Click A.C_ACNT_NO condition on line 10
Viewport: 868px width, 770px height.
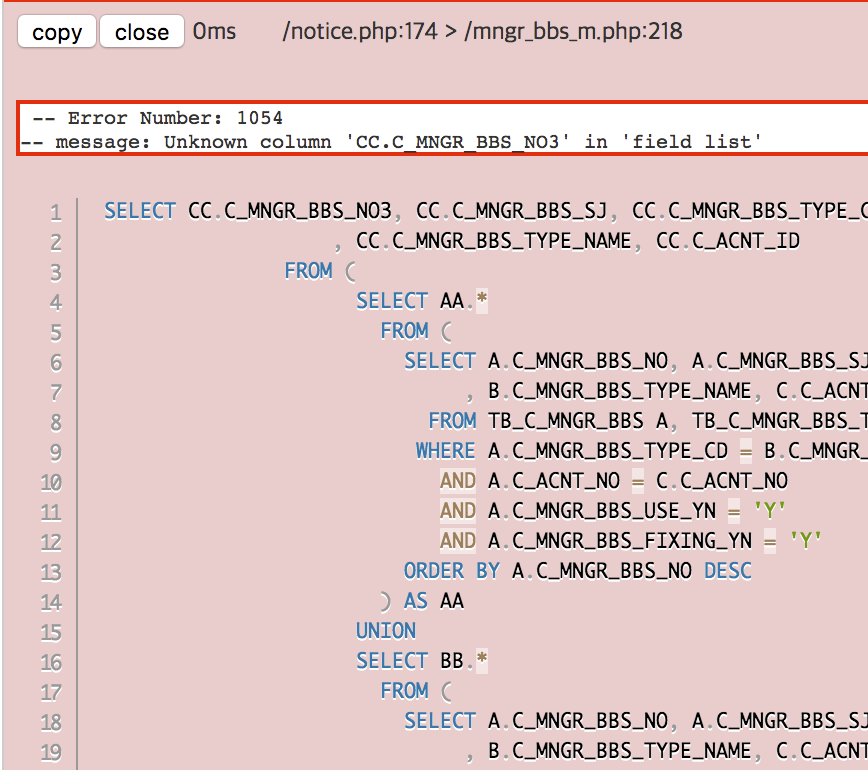550,481
